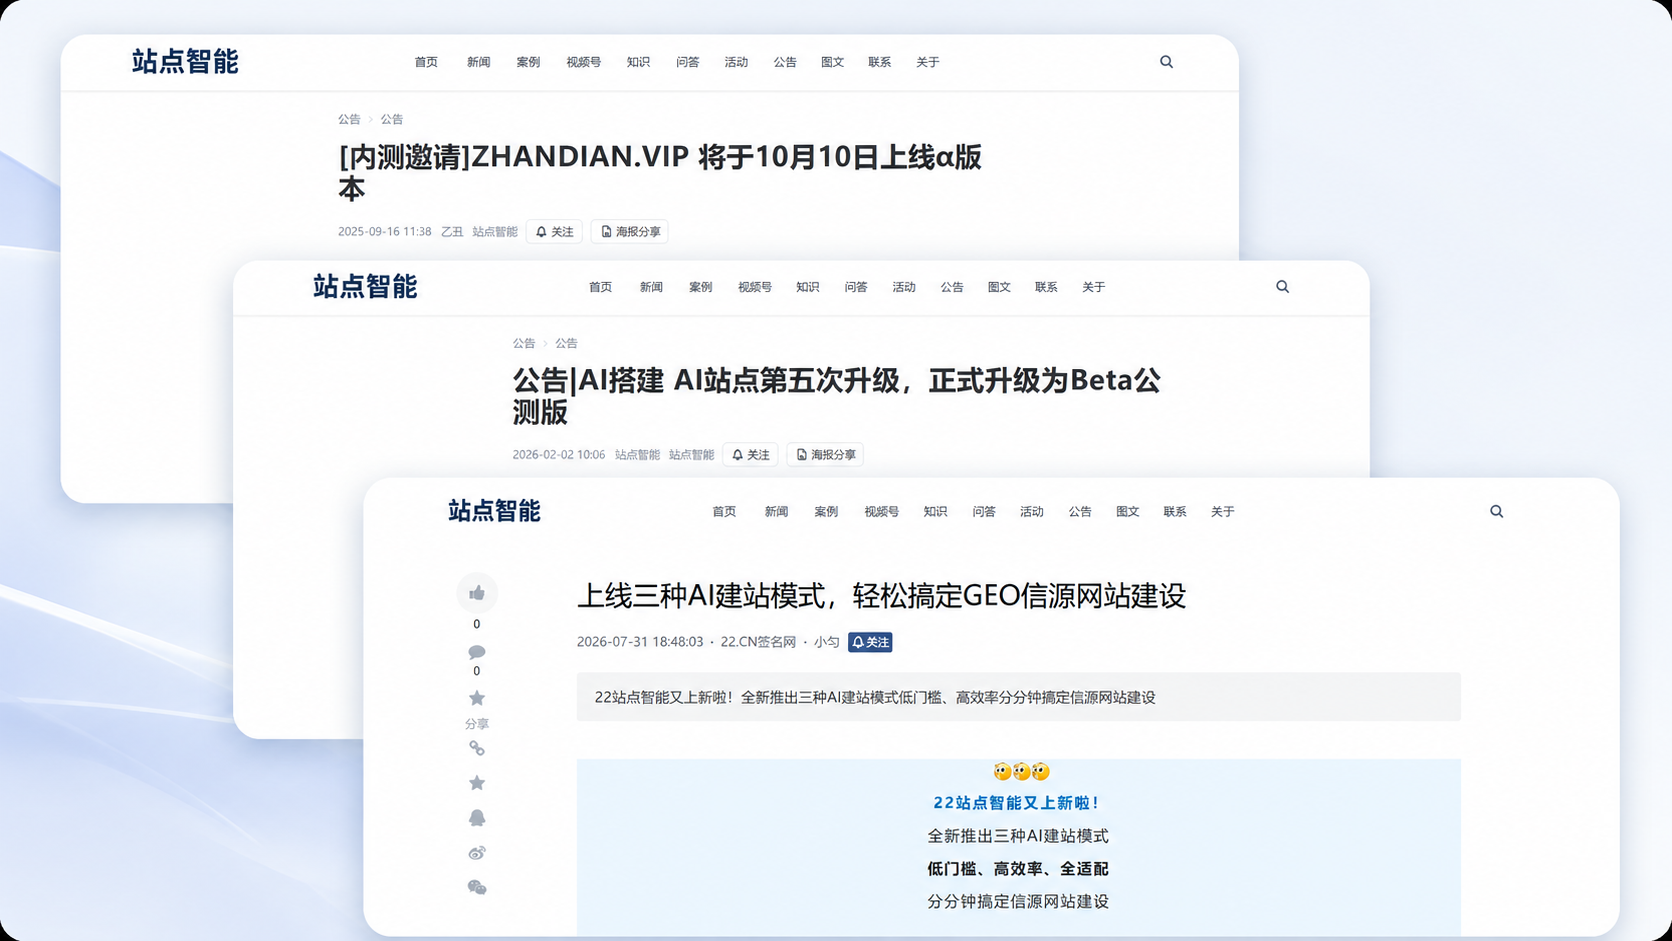This screenshot has width=1672, height=941.
Task: Open 首页 in the front window nav
Action: [x=724, y=512]
